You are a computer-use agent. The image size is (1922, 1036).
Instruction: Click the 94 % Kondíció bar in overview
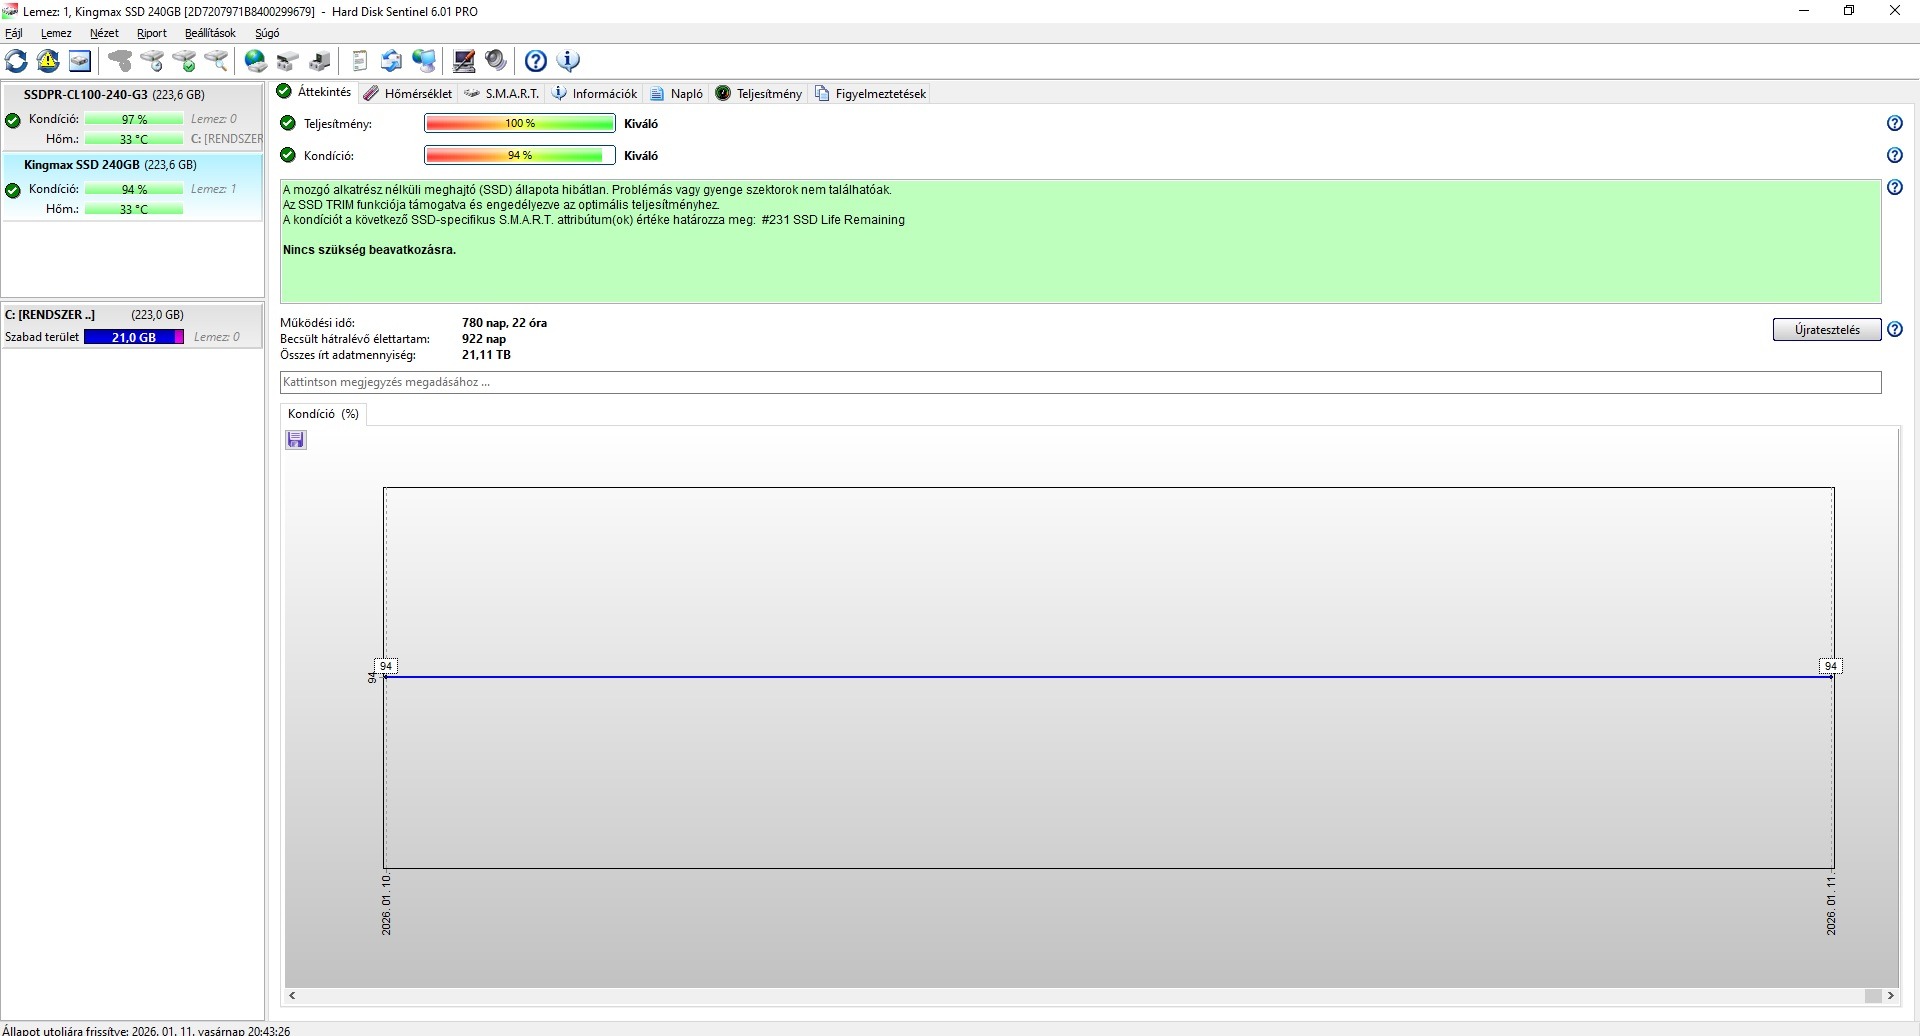[x=520, y=155]
